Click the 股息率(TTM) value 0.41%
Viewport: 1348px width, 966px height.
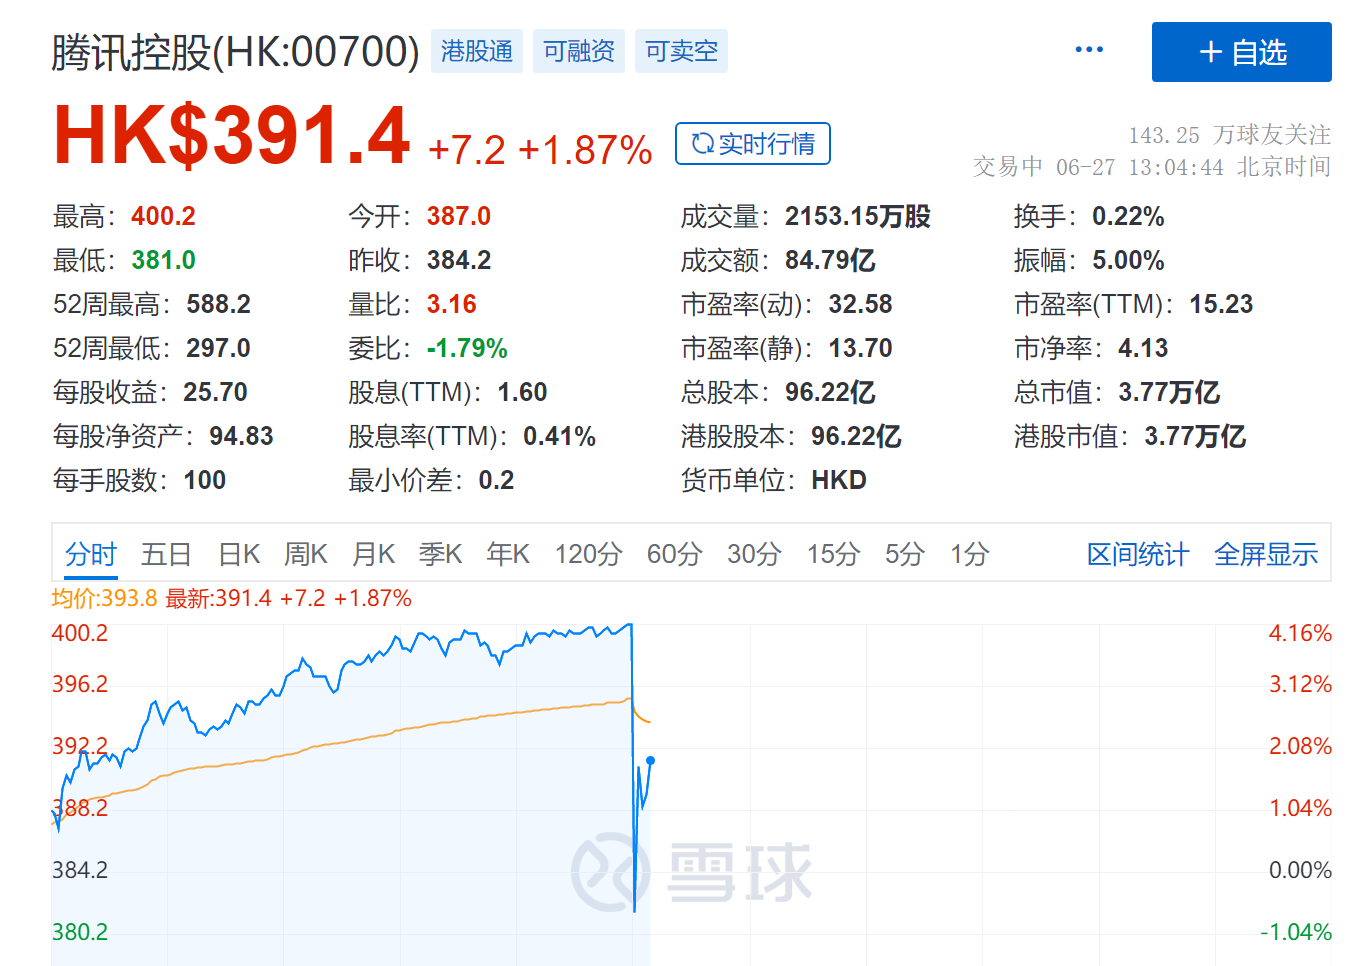click(559, 436)
